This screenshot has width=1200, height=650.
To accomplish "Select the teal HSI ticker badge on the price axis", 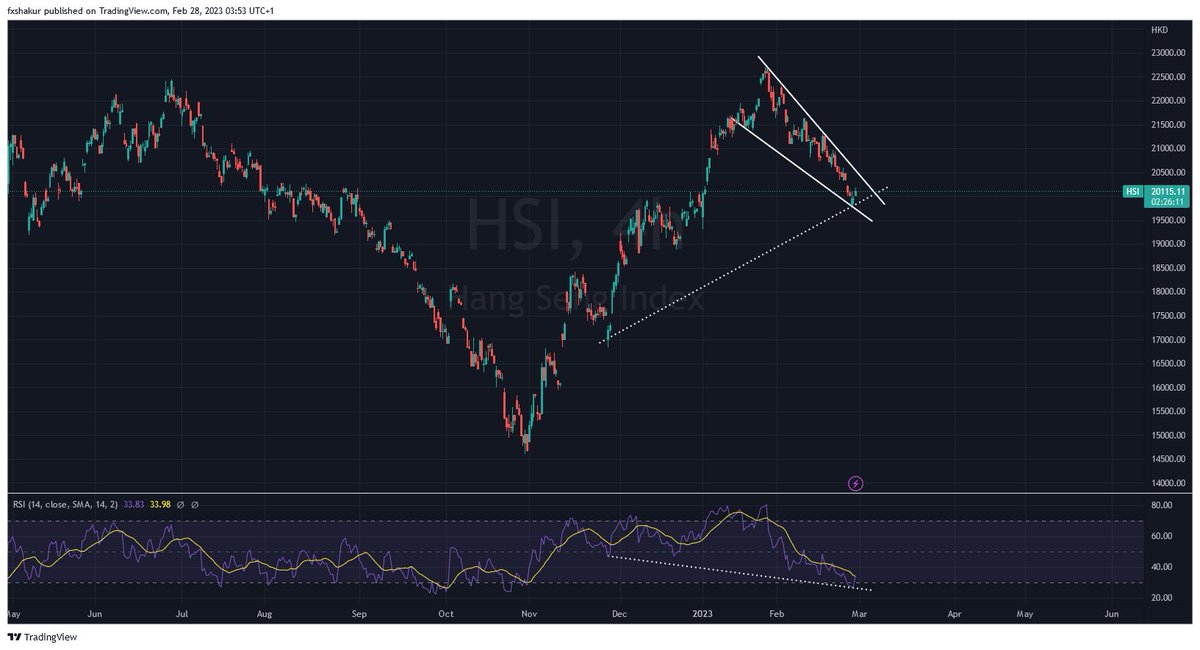I will pyautogui.click(x=1132, y=191).
